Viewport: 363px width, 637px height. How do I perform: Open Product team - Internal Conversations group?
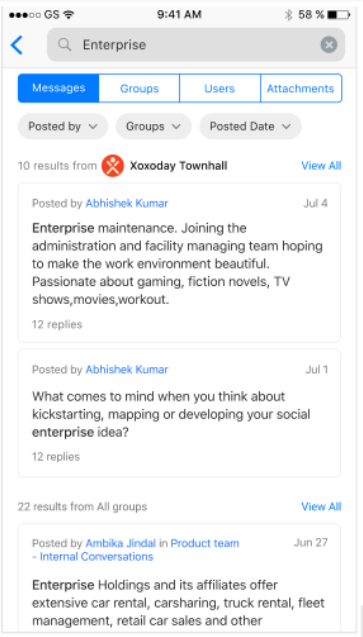coord(136,550)
